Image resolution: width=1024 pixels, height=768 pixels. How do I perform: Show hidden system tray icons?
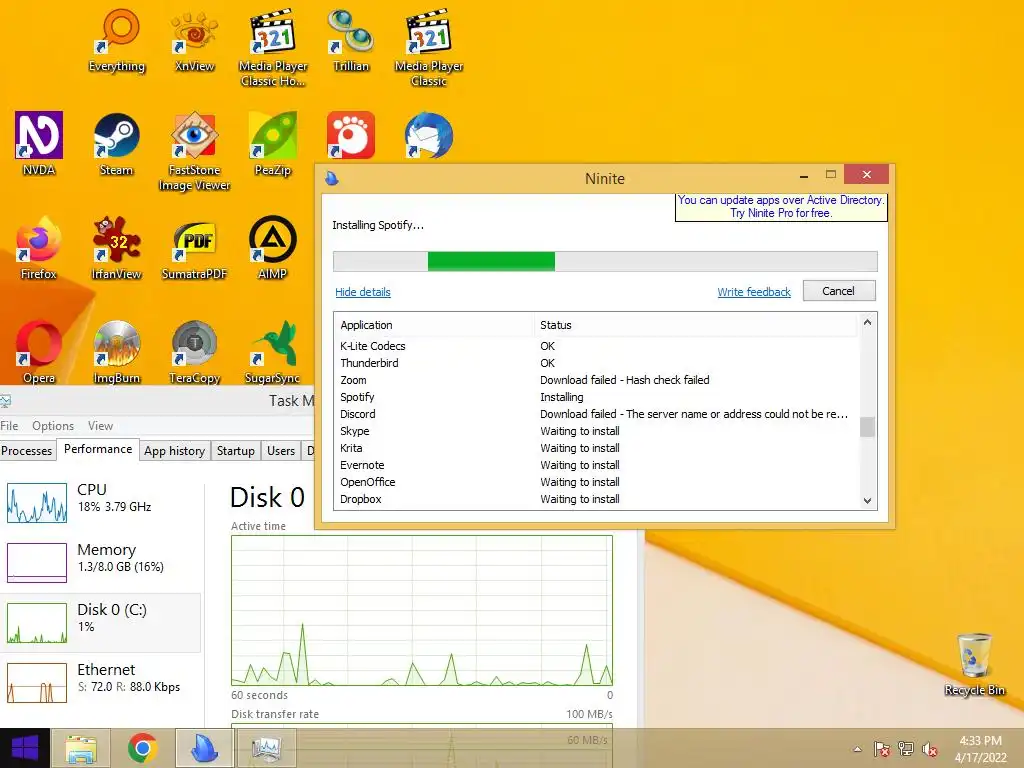(857, 749)
